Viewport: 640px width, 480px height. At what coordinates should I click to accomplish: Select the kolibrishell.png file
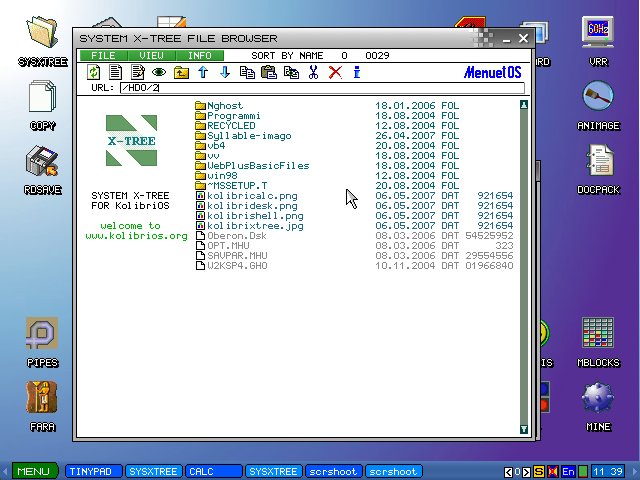255,216
